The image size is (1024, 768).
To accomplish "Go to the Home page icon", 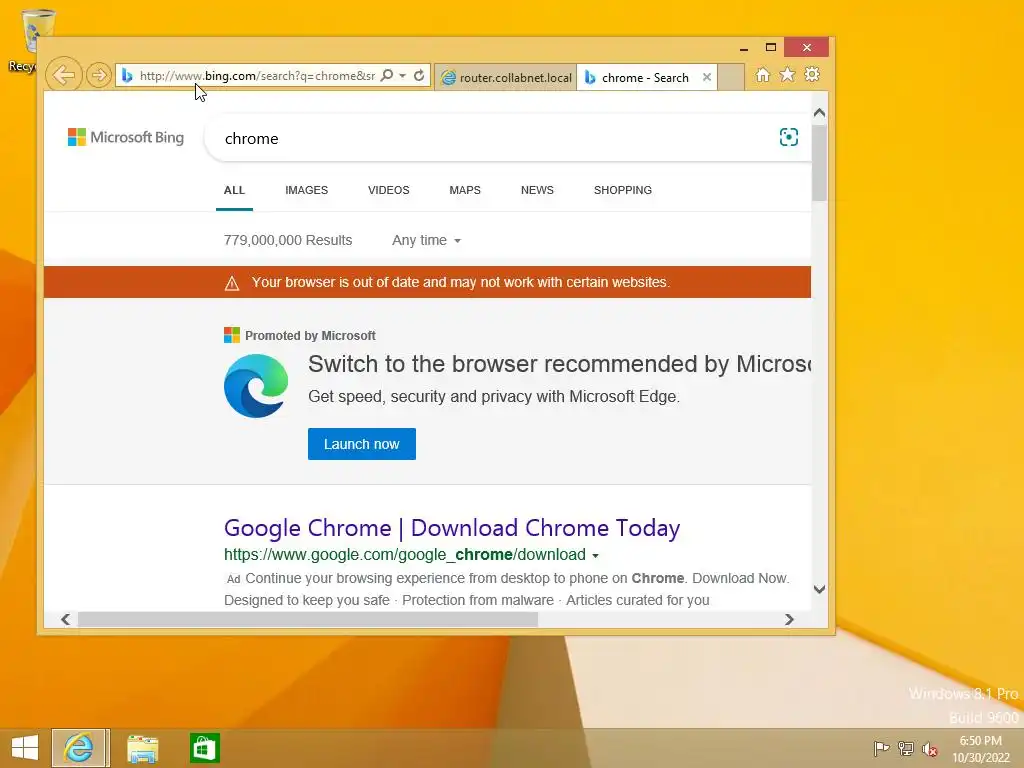I will [x=763, y=75].
